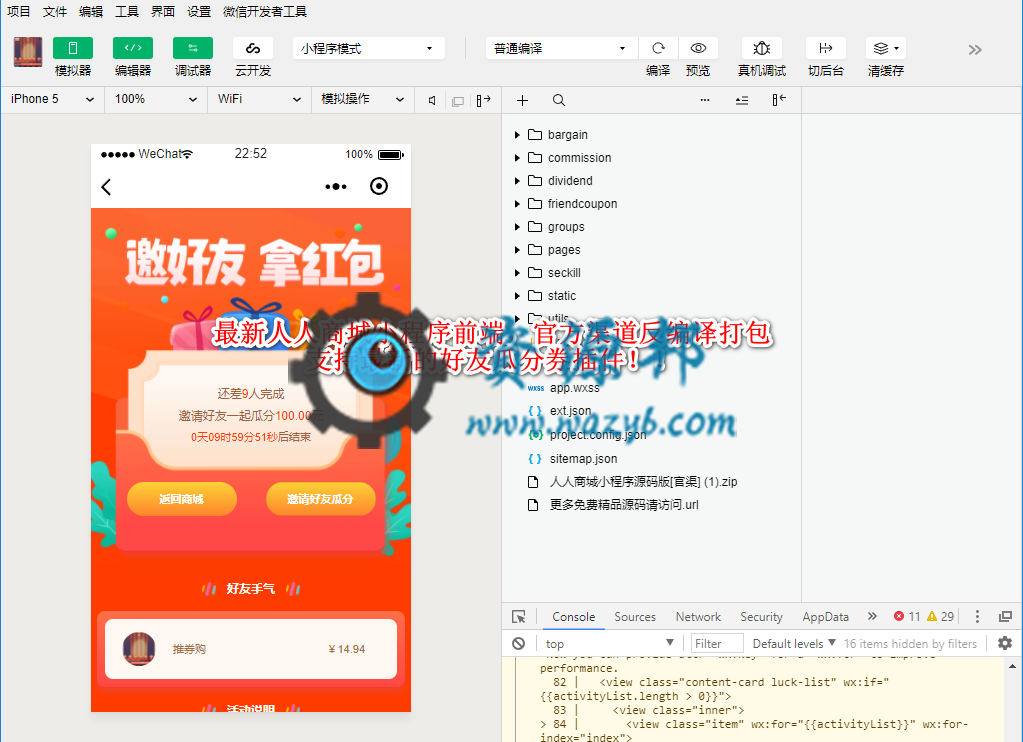Click the preview (预览) eye icon
Image resolution: width=1023 pixels, height=742 pixels.
click(698, 48)
